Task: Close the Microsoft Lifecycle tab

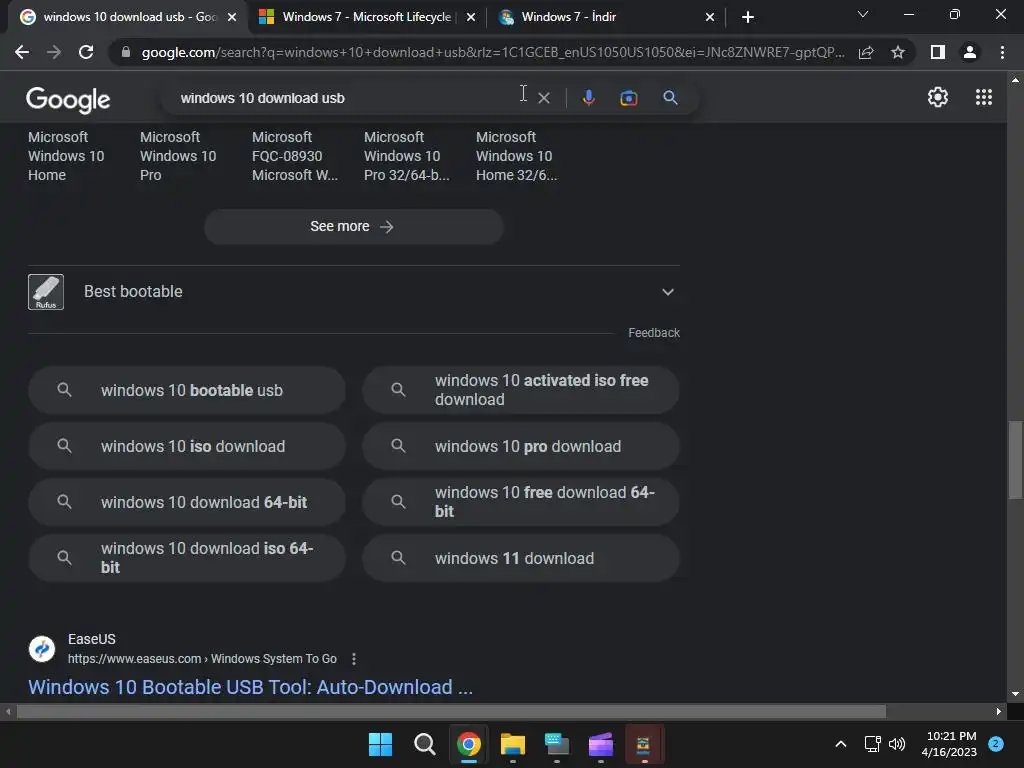Action: pyautogui.click(x=470, y=17)
